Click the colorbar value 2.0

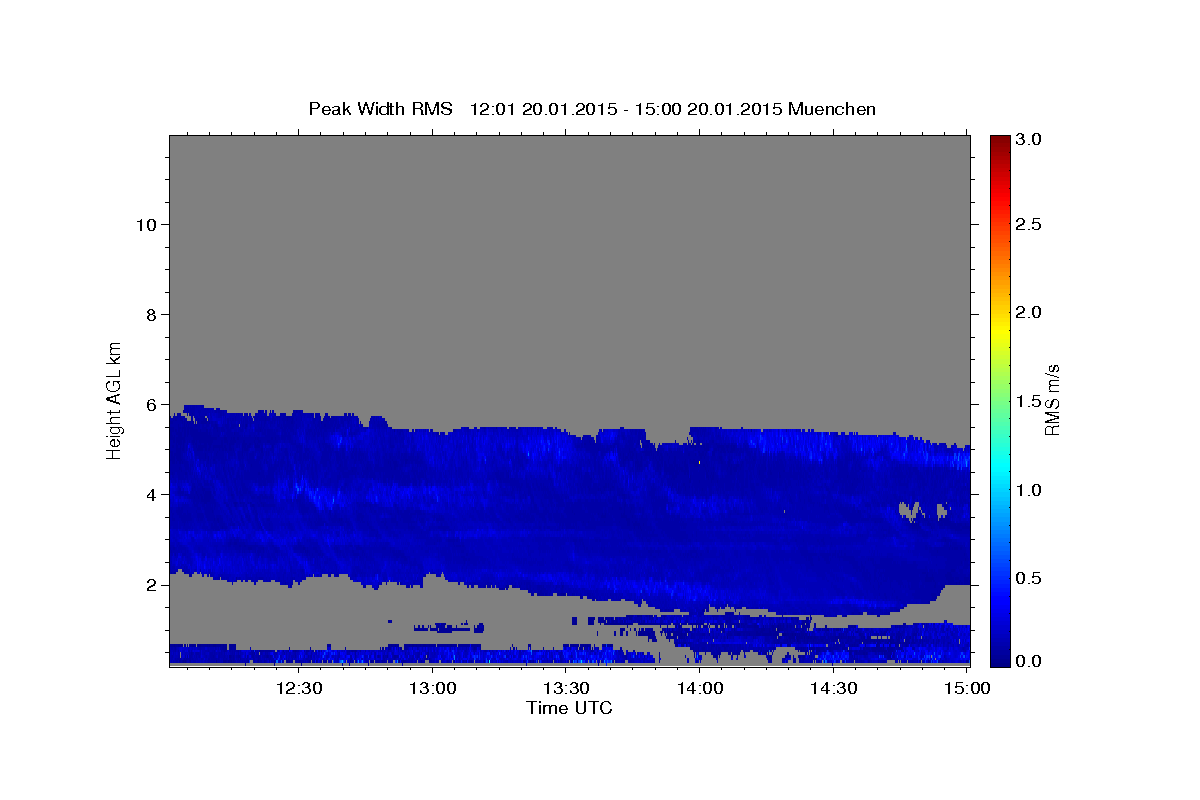click(1029, 312)
